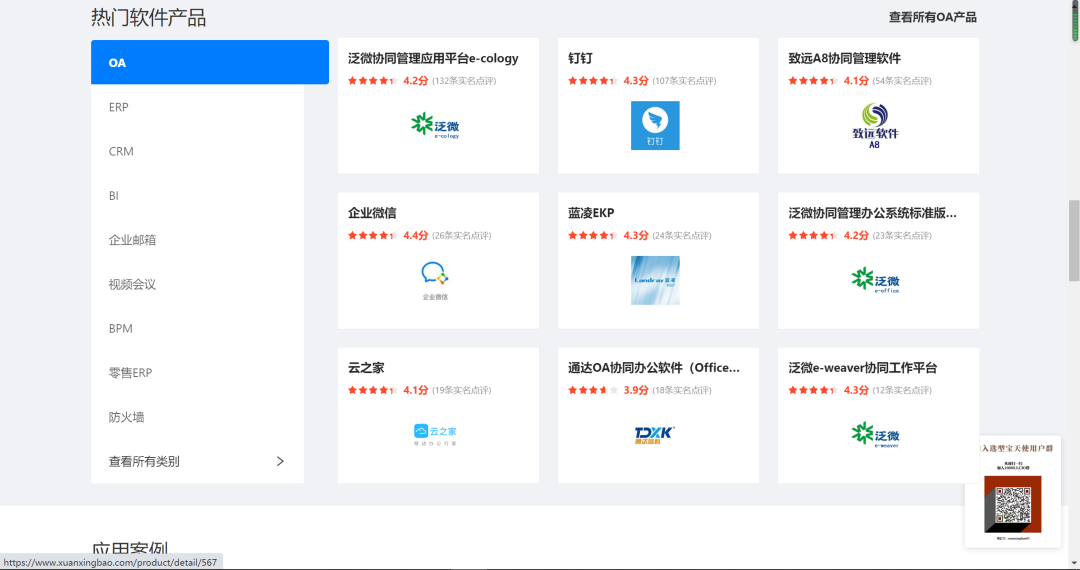
Task: Open 钉钉 product title
Action: click(580, 59)
